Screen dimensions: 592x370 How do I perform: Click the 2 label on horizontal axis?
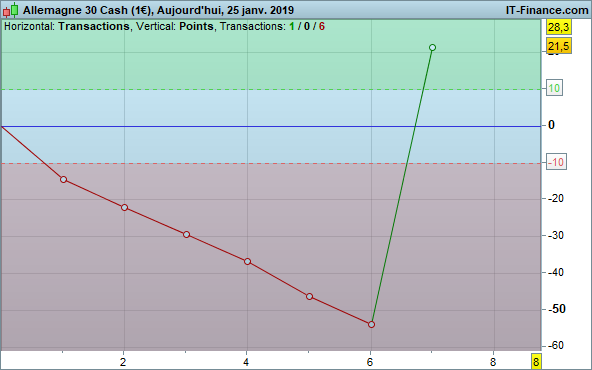click(123, 362)
